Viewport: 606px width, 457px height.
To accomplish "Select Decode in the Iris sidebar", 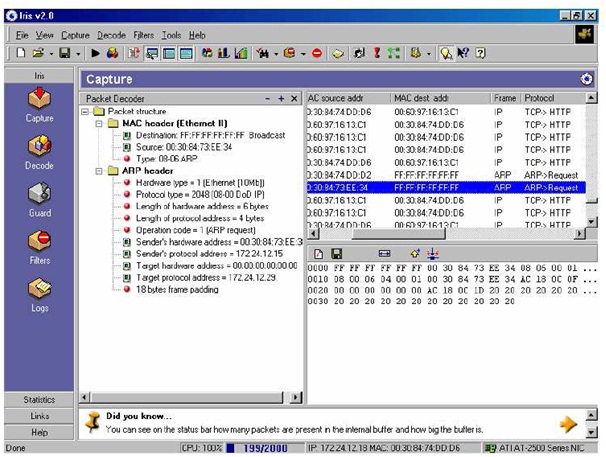I will (39, 152).
